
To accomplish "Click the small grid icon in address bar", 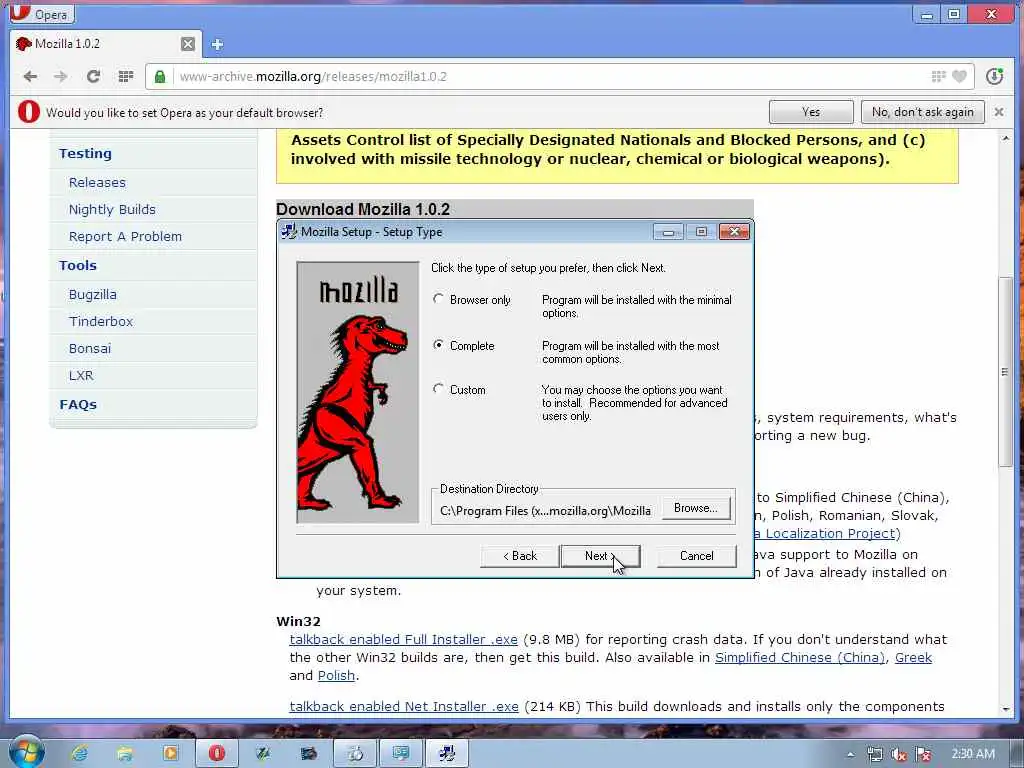I will click(x=938, y=76).
